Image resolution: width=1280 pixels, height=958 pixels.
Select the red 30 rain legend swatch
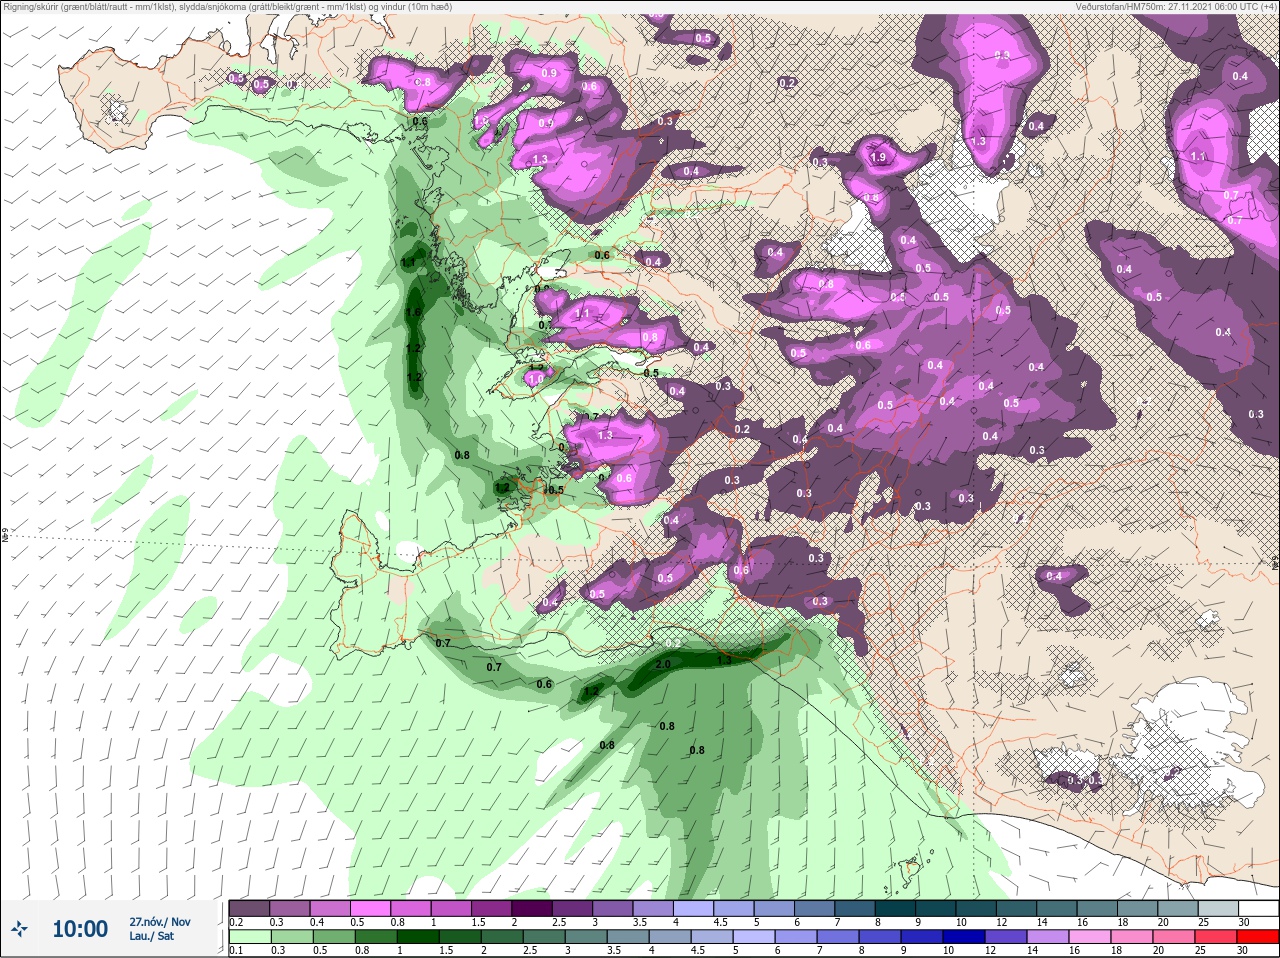coord(1257,937)
